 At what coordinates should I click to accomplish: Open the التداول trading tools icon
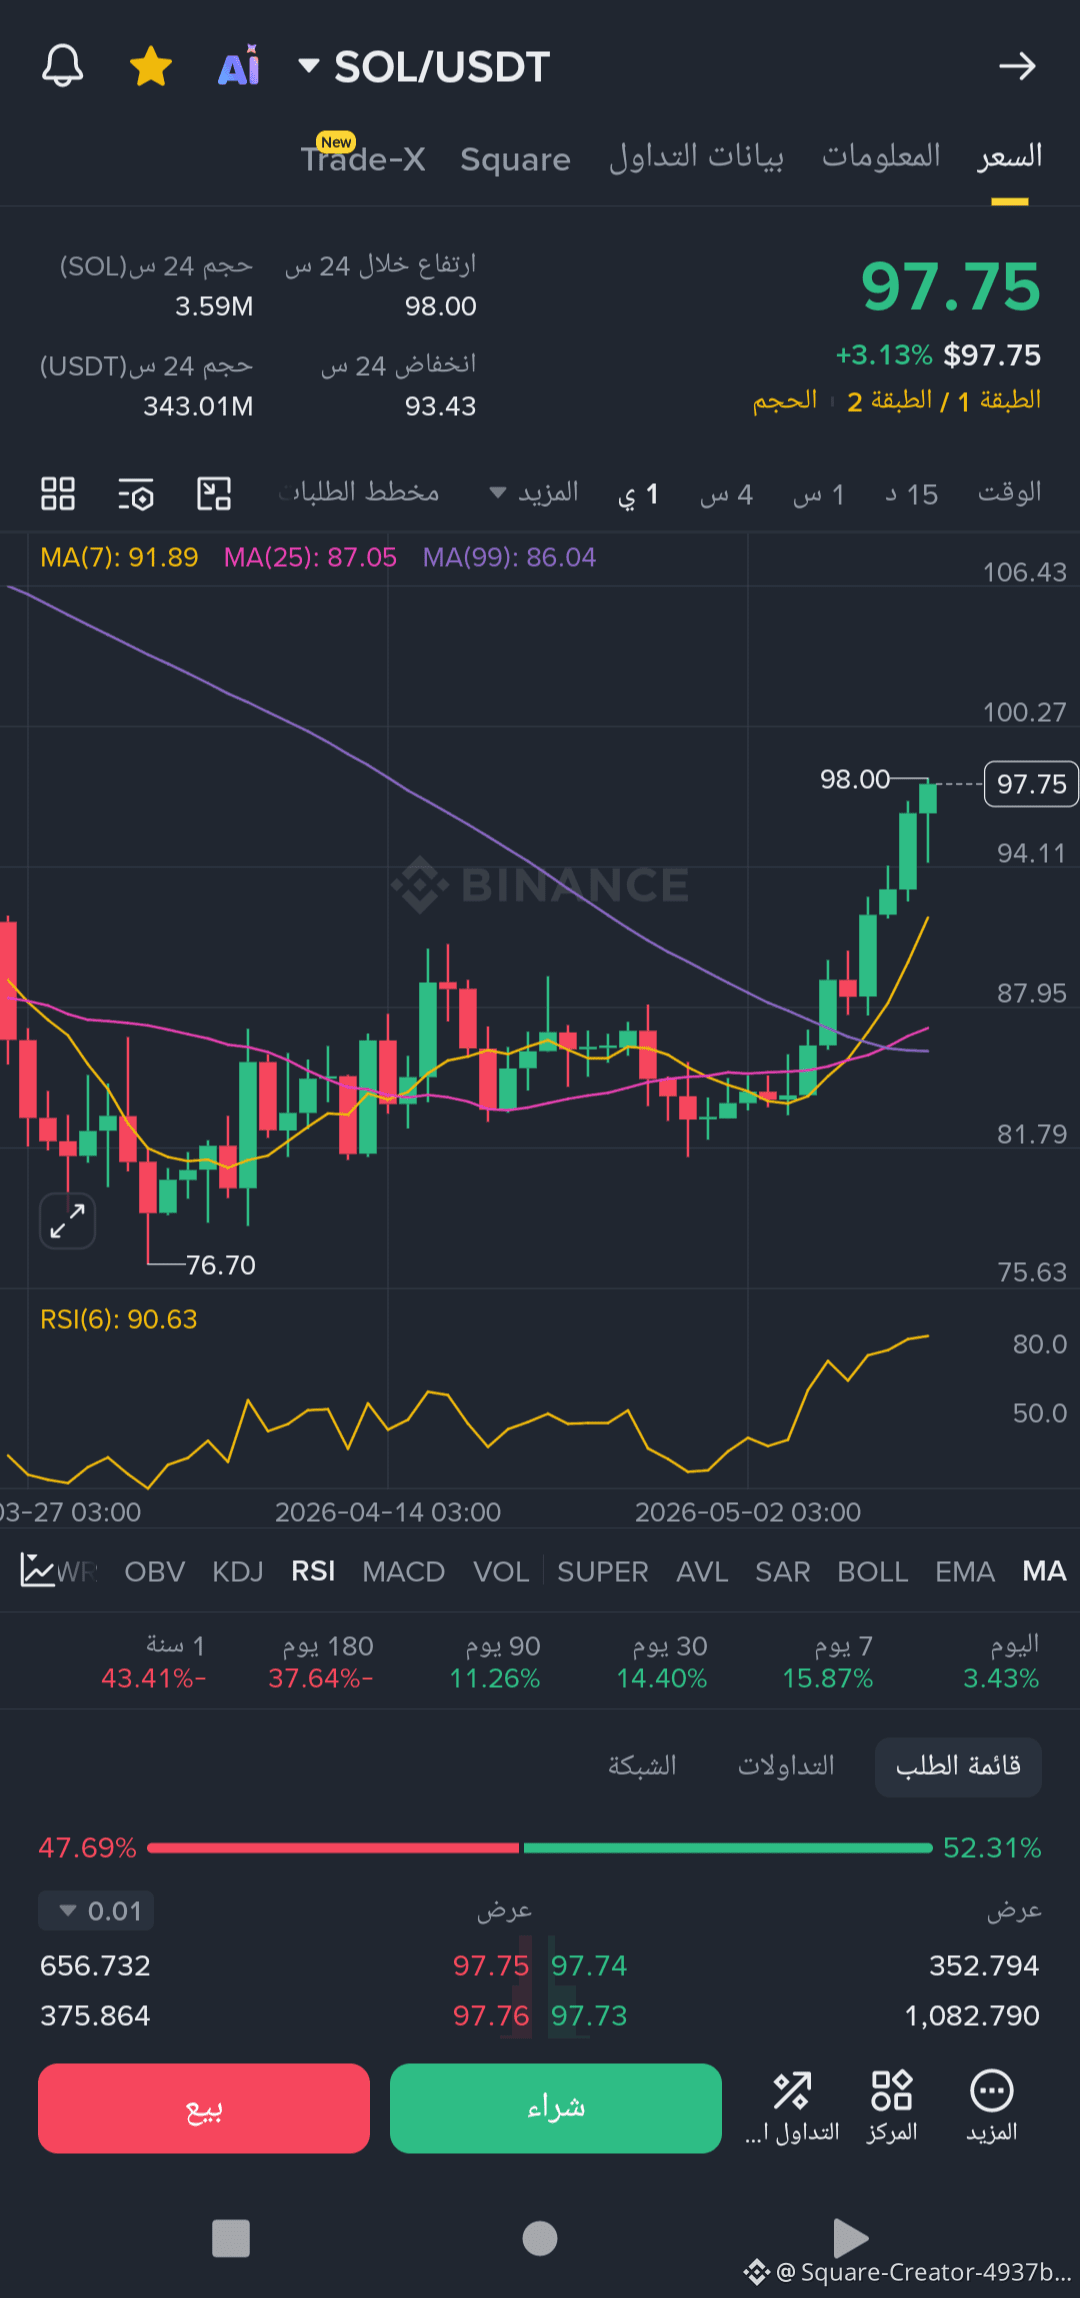coord(792,2106)
